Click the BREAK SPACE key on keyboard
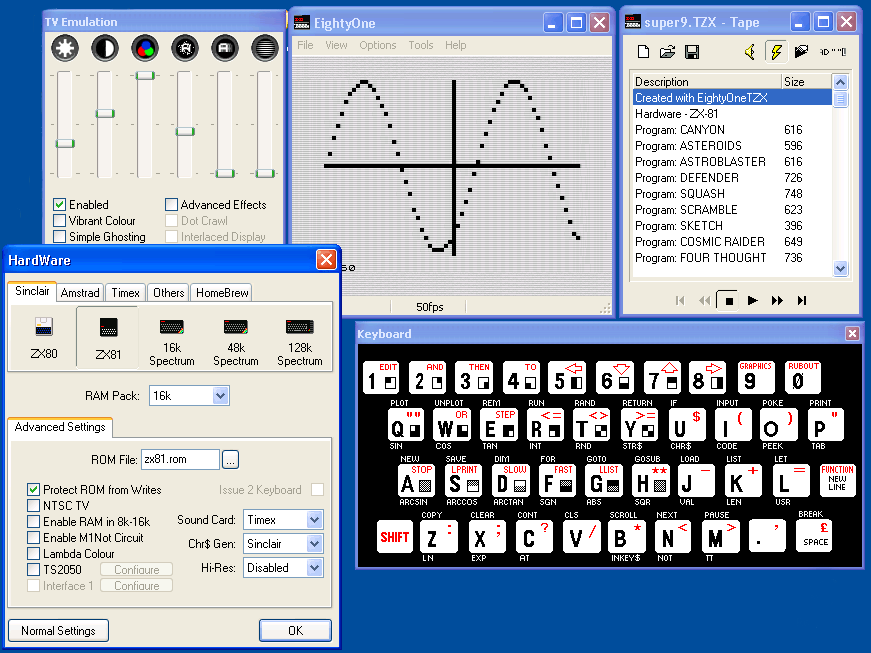Screen dimensions: 871x653 click(x=814, y=536)
